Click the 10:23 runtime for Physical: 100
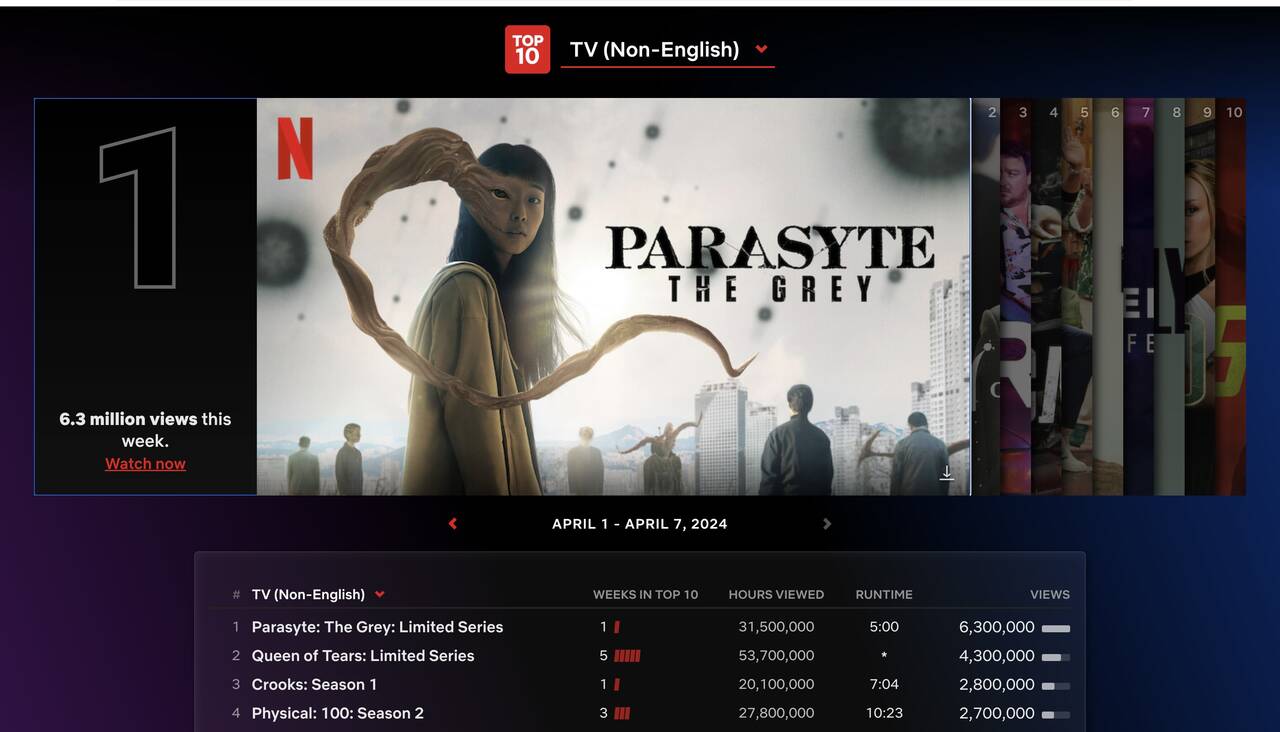1280x732 pixels. (x=884, y=713)
